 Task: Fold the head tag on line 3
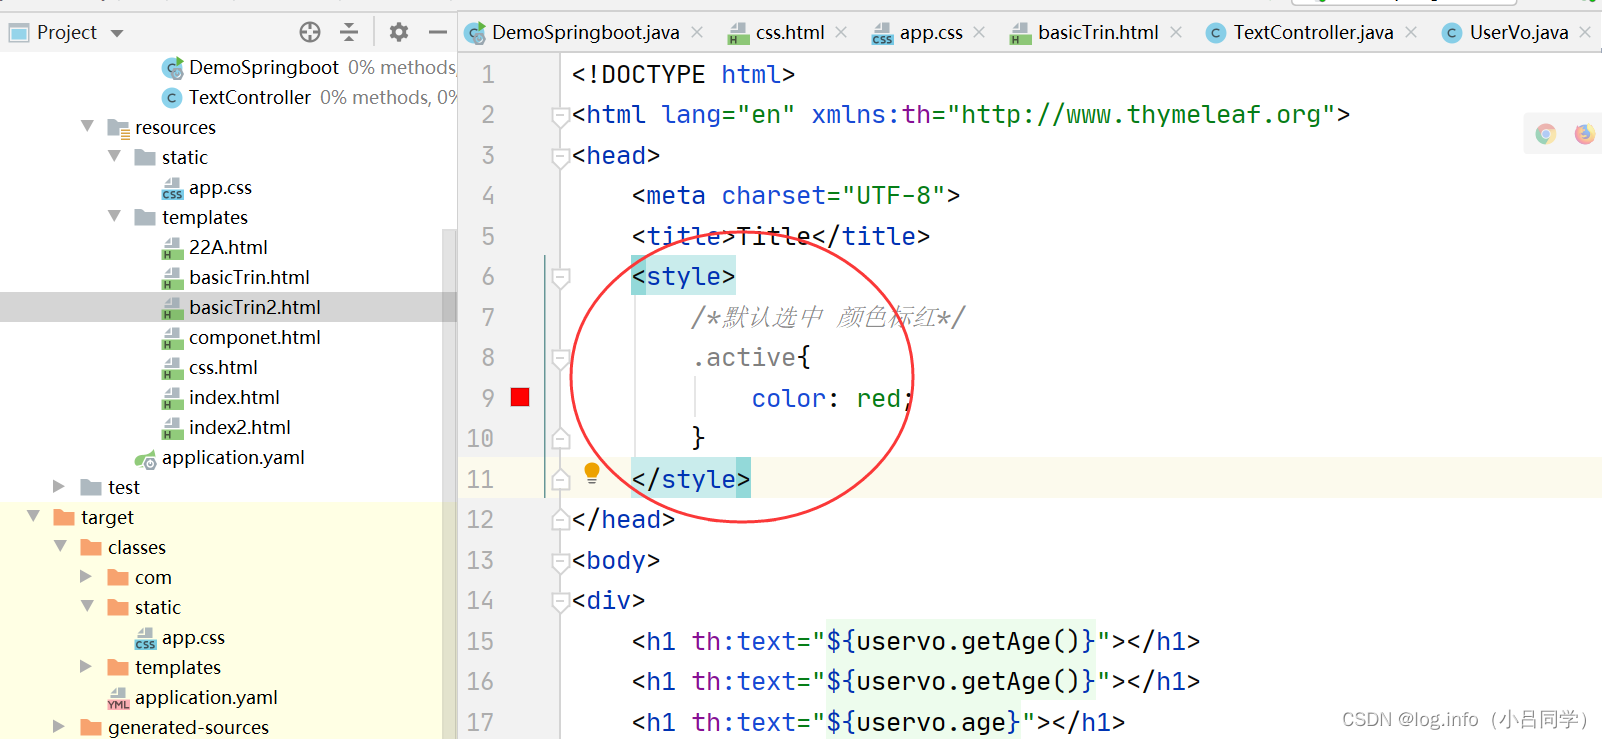[561, 156]
